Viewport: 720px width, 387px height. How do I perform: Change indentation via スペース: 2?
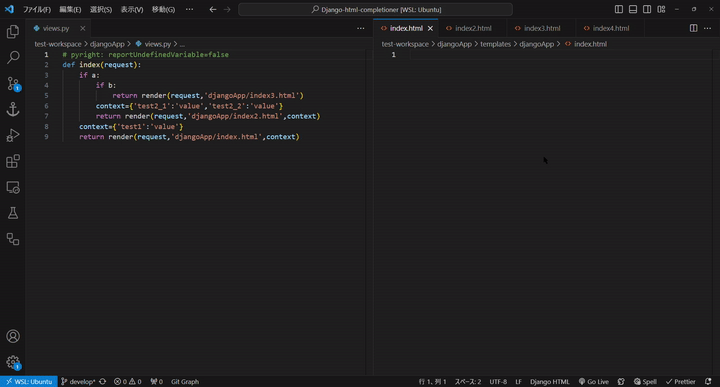click(468, 381)
